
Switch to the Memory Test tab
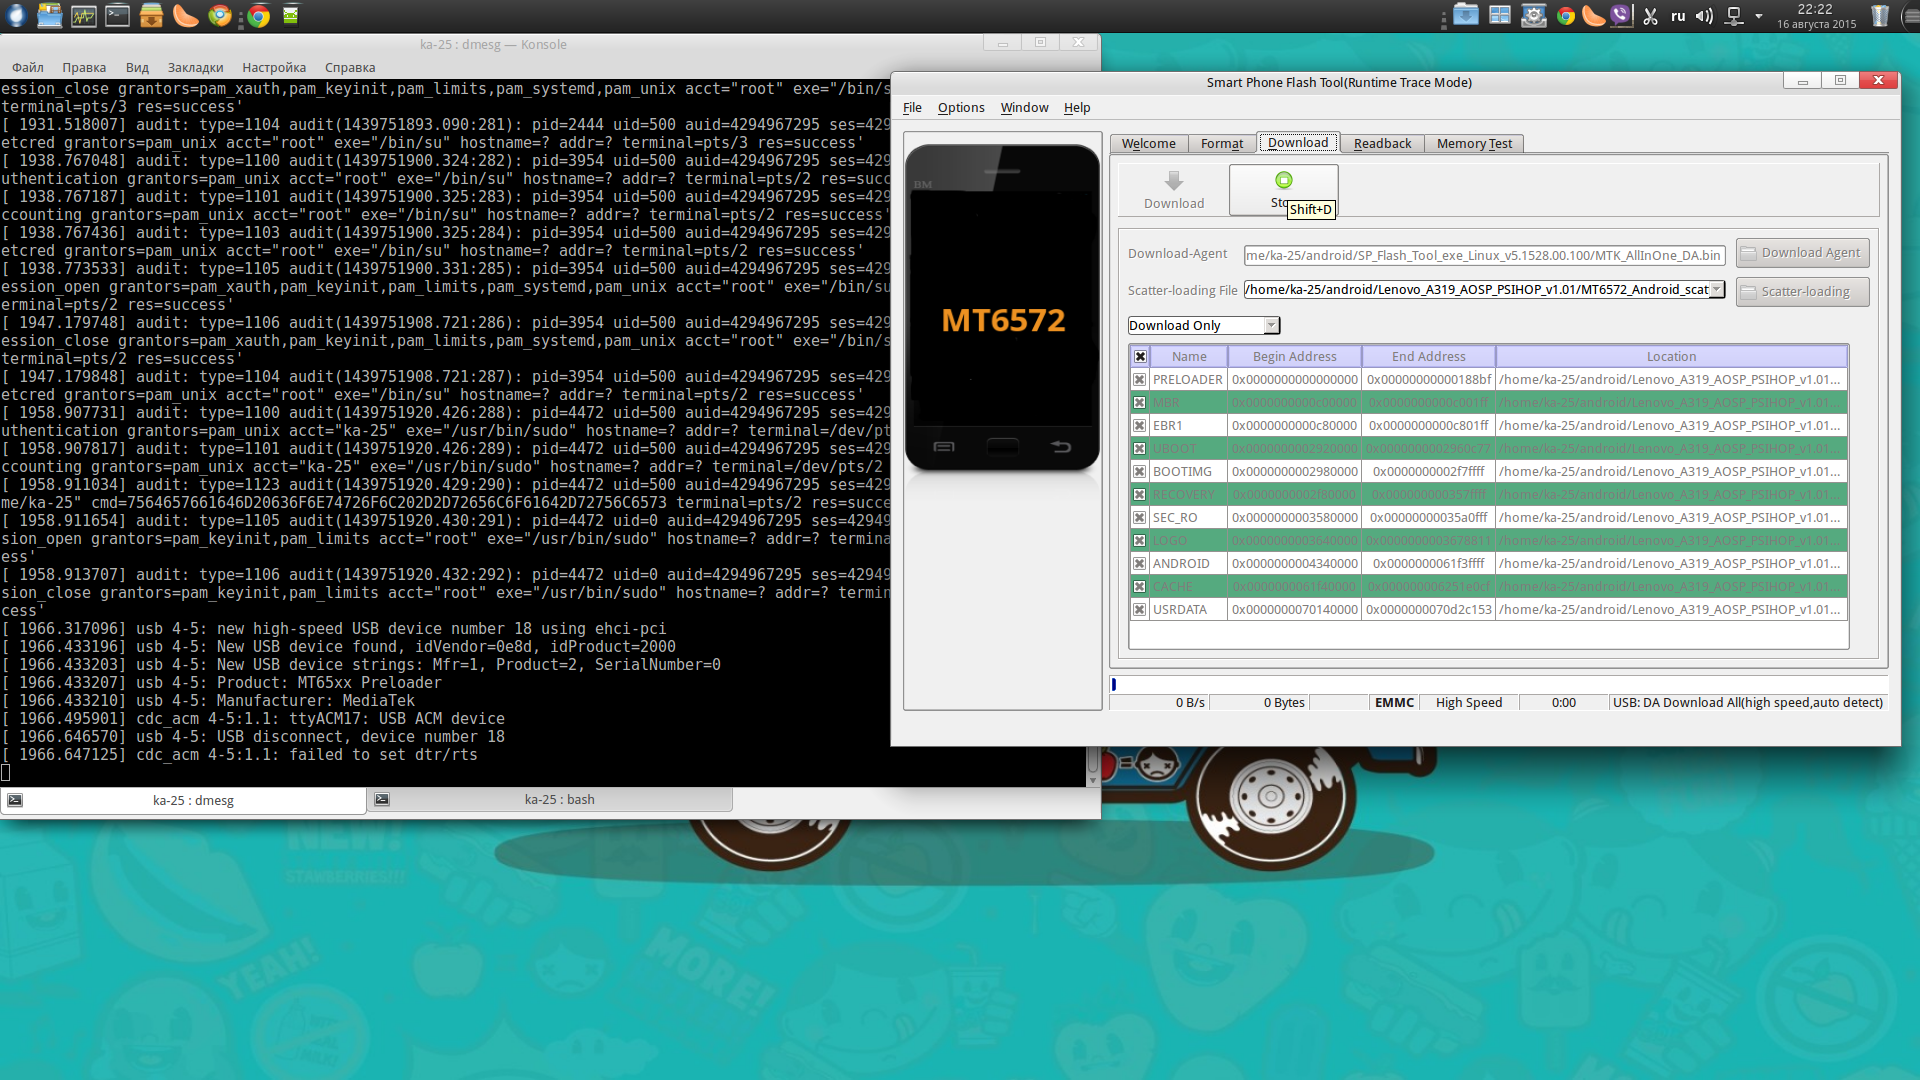pyautogui.click(x=1474, y=144)
